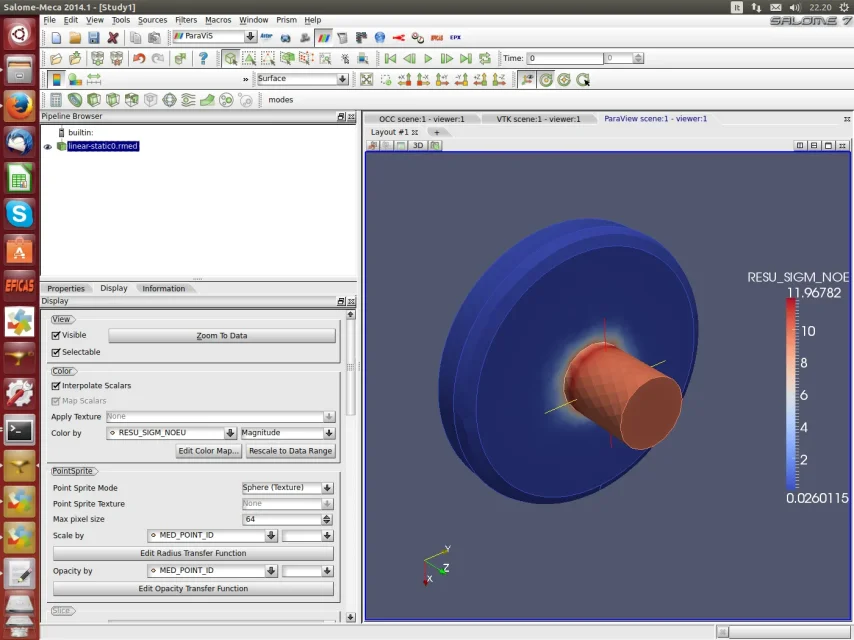854x640 pixels.
Task: Click Edit Opacity Transfer Function button
Action: point(193,589)
